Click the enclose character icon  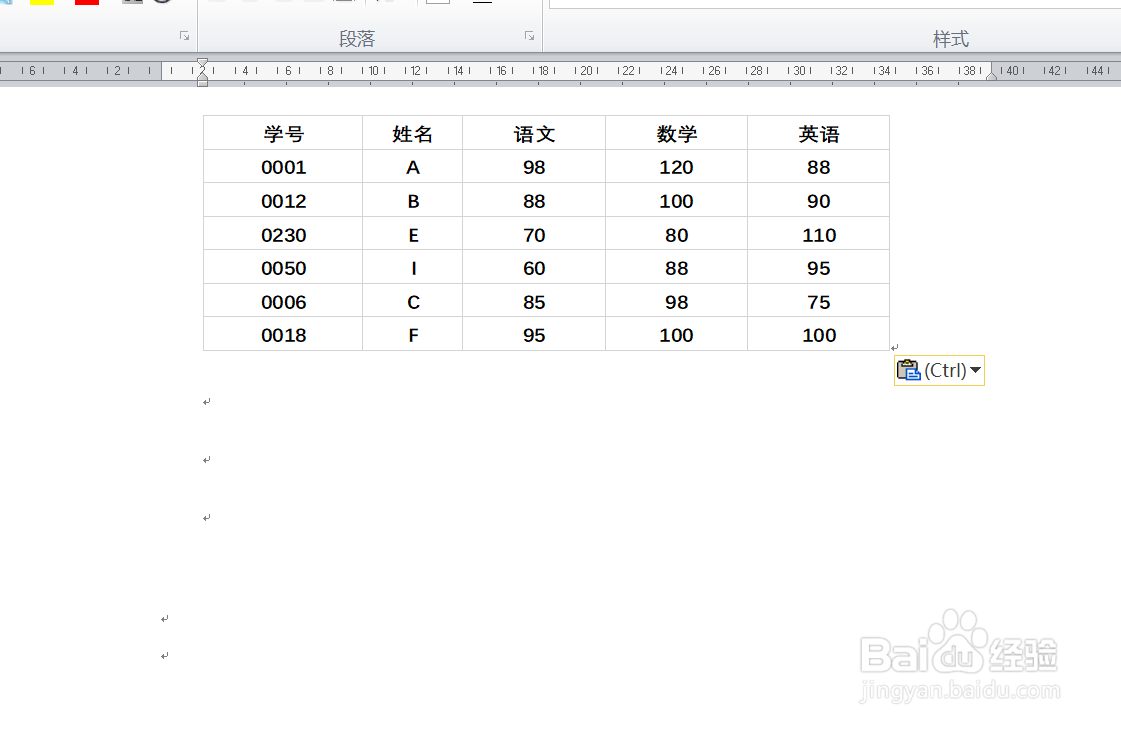(160, 3)
